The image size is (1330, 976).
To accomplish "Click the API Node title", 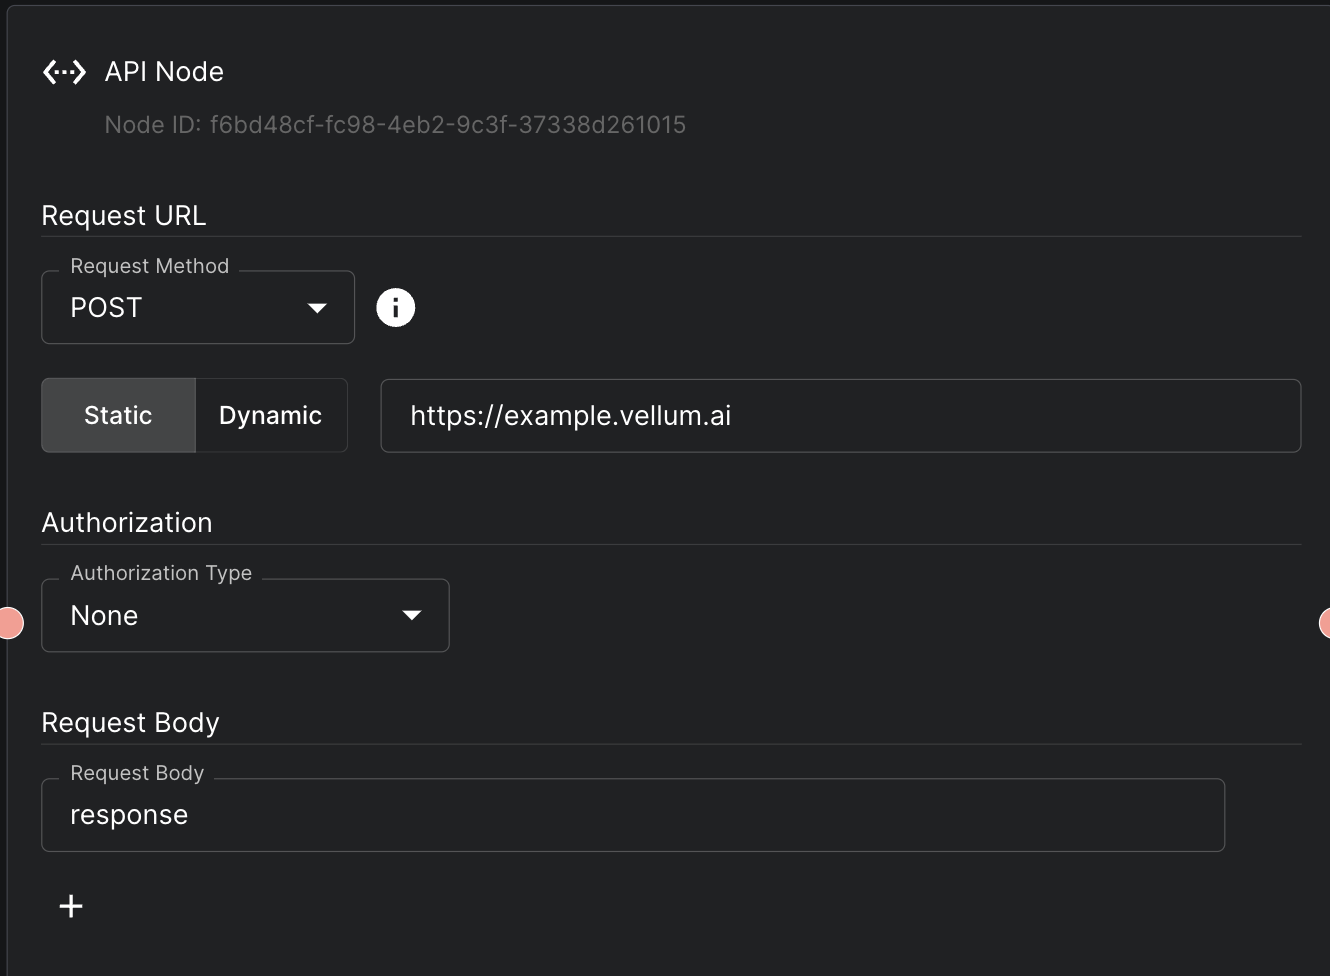I will tap(164, 72).
